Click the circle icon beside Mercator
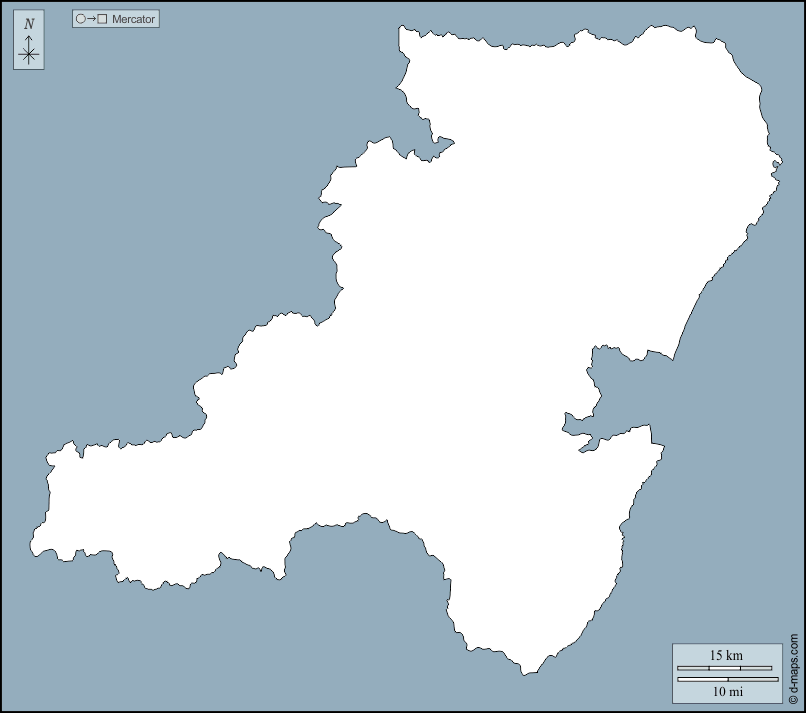 81,19
